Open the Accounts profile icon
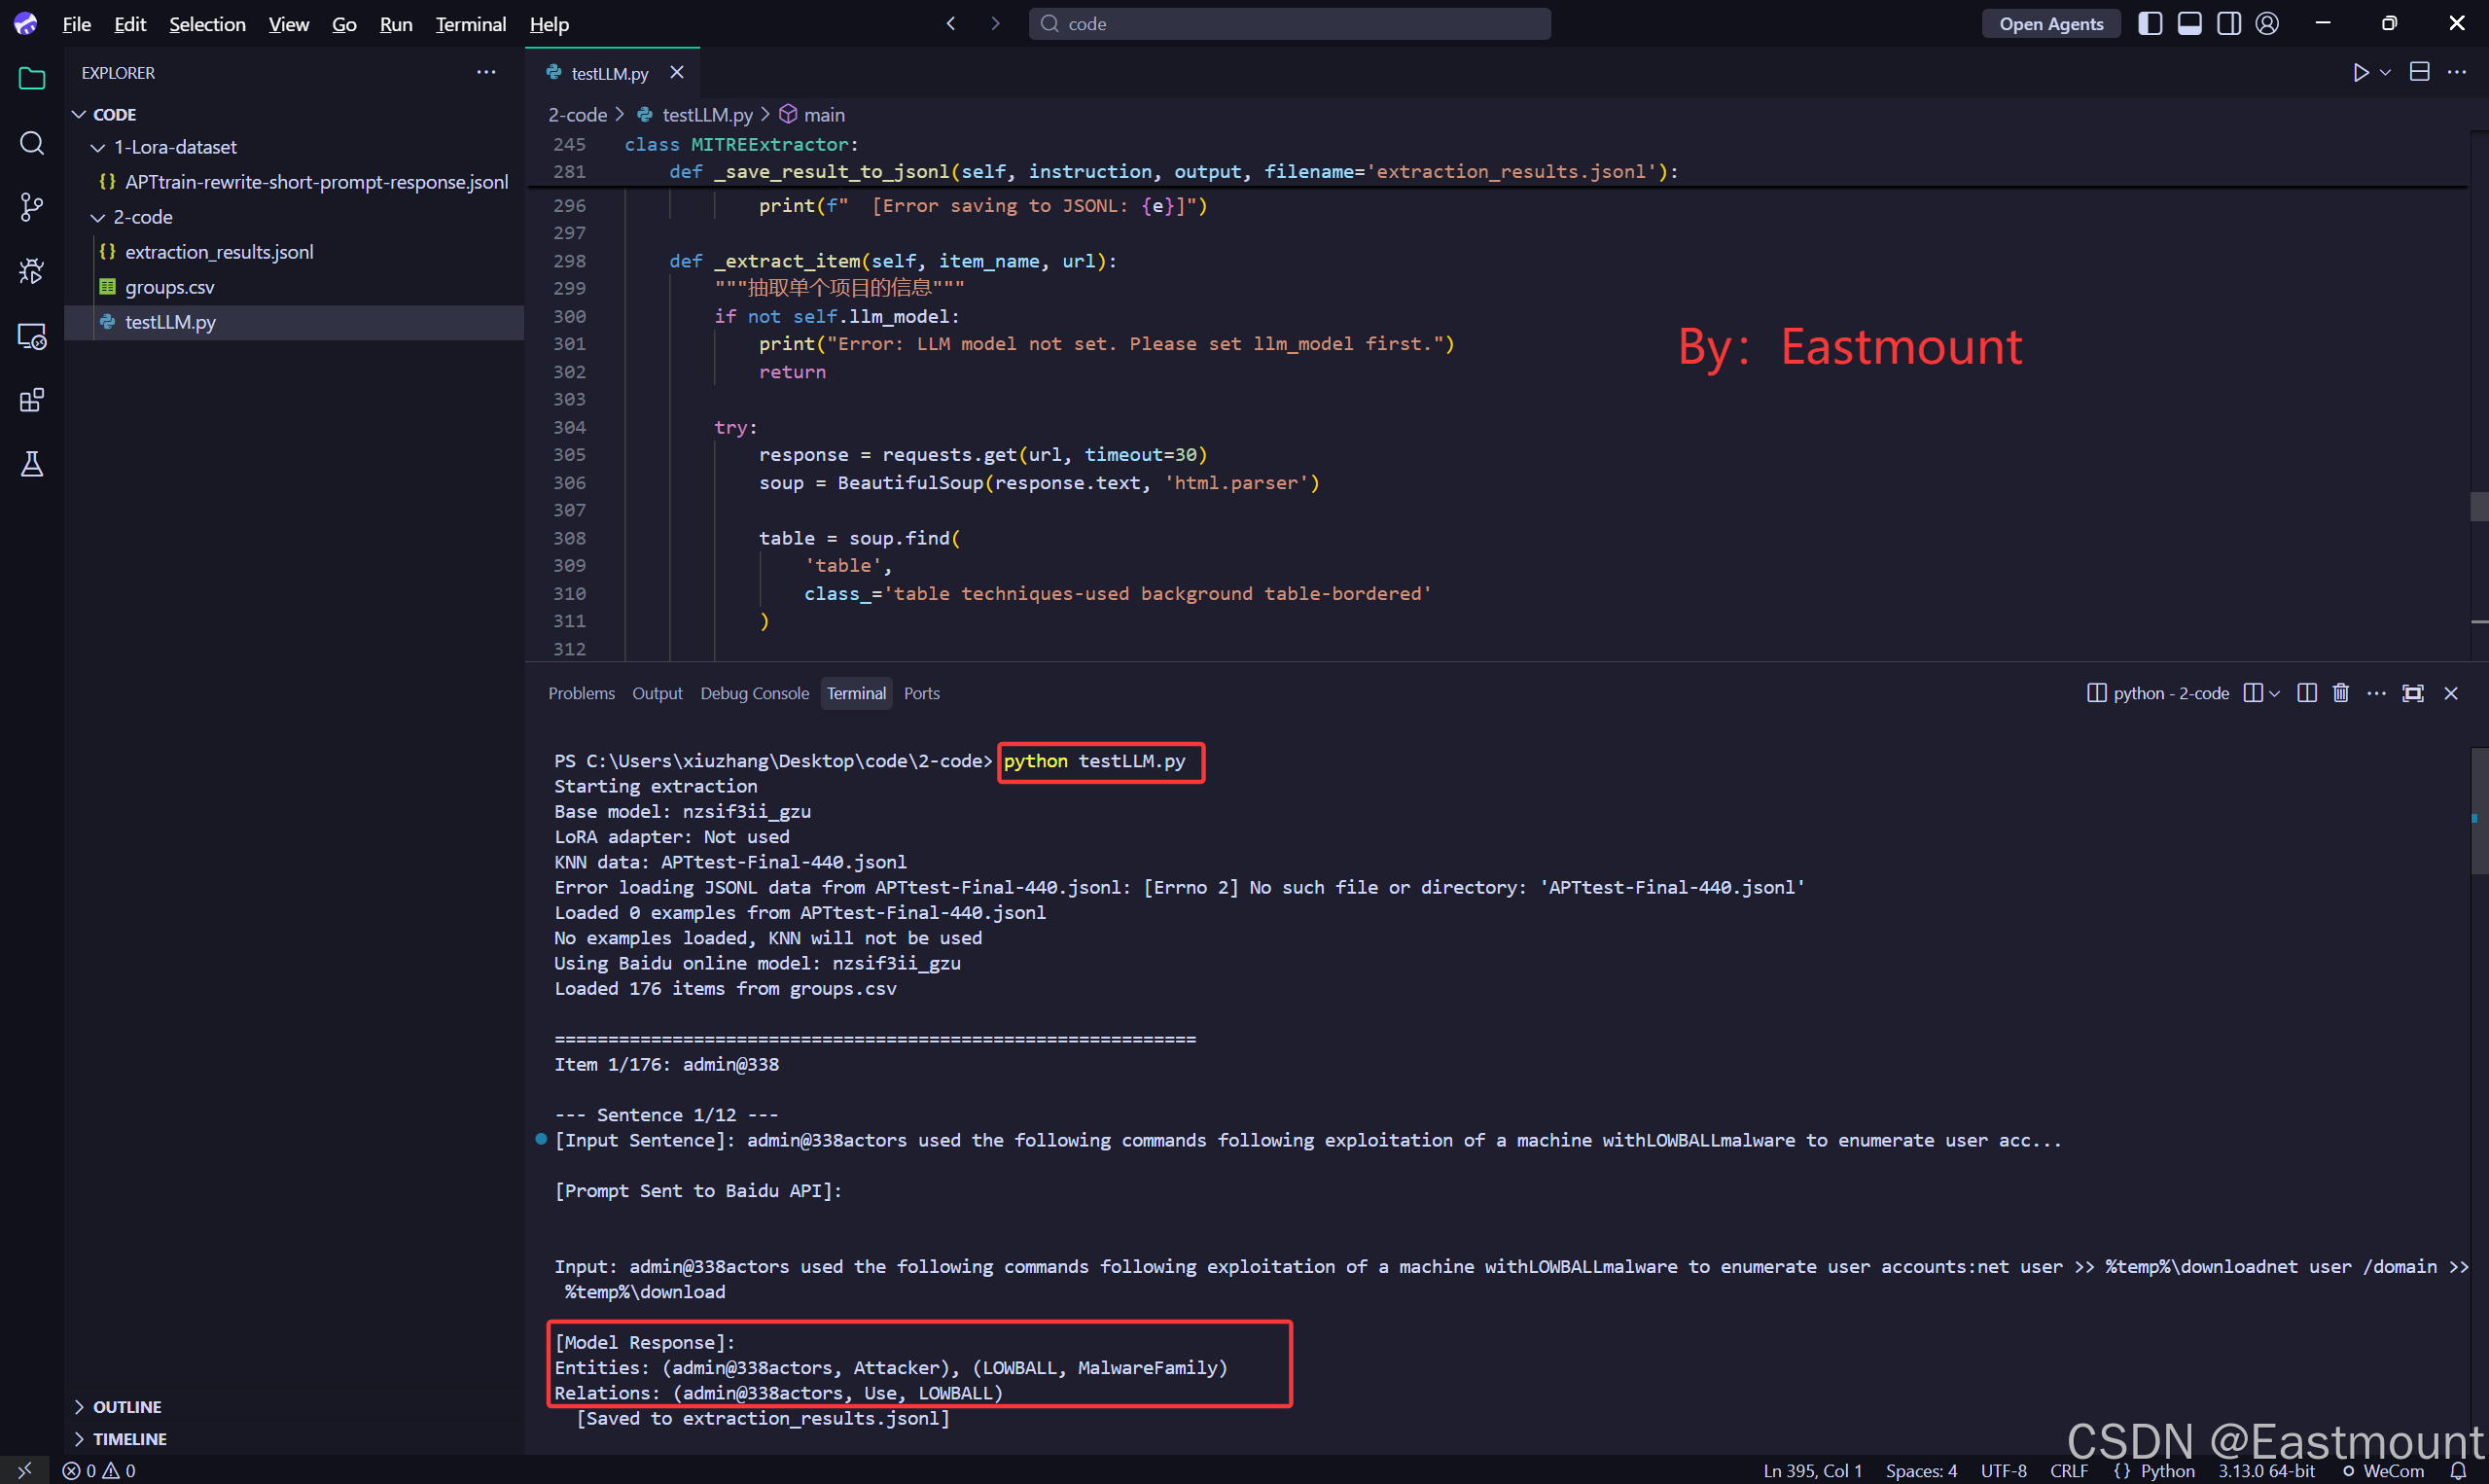 pos(2267,23)
